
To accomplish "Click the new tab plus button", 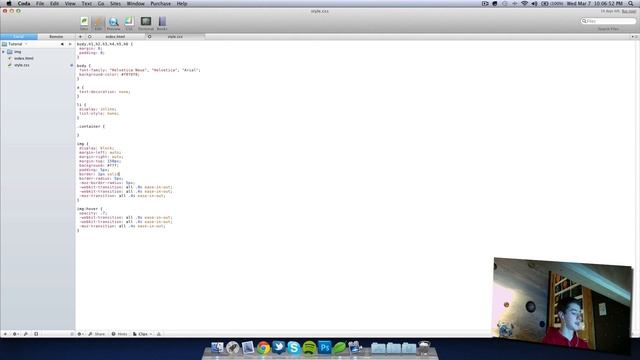I will (80, 37).
